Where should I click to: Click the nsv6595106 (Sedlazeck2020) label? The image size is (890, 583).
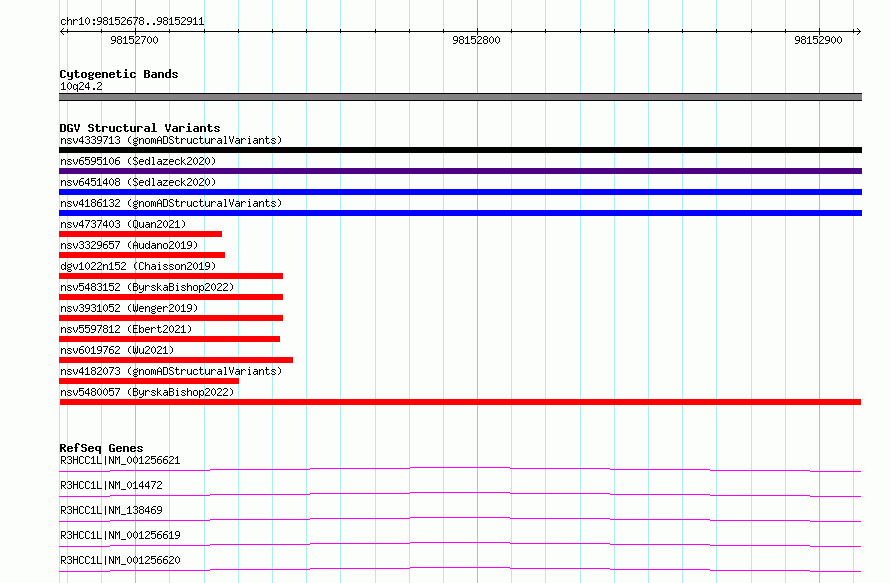point(138,161)
